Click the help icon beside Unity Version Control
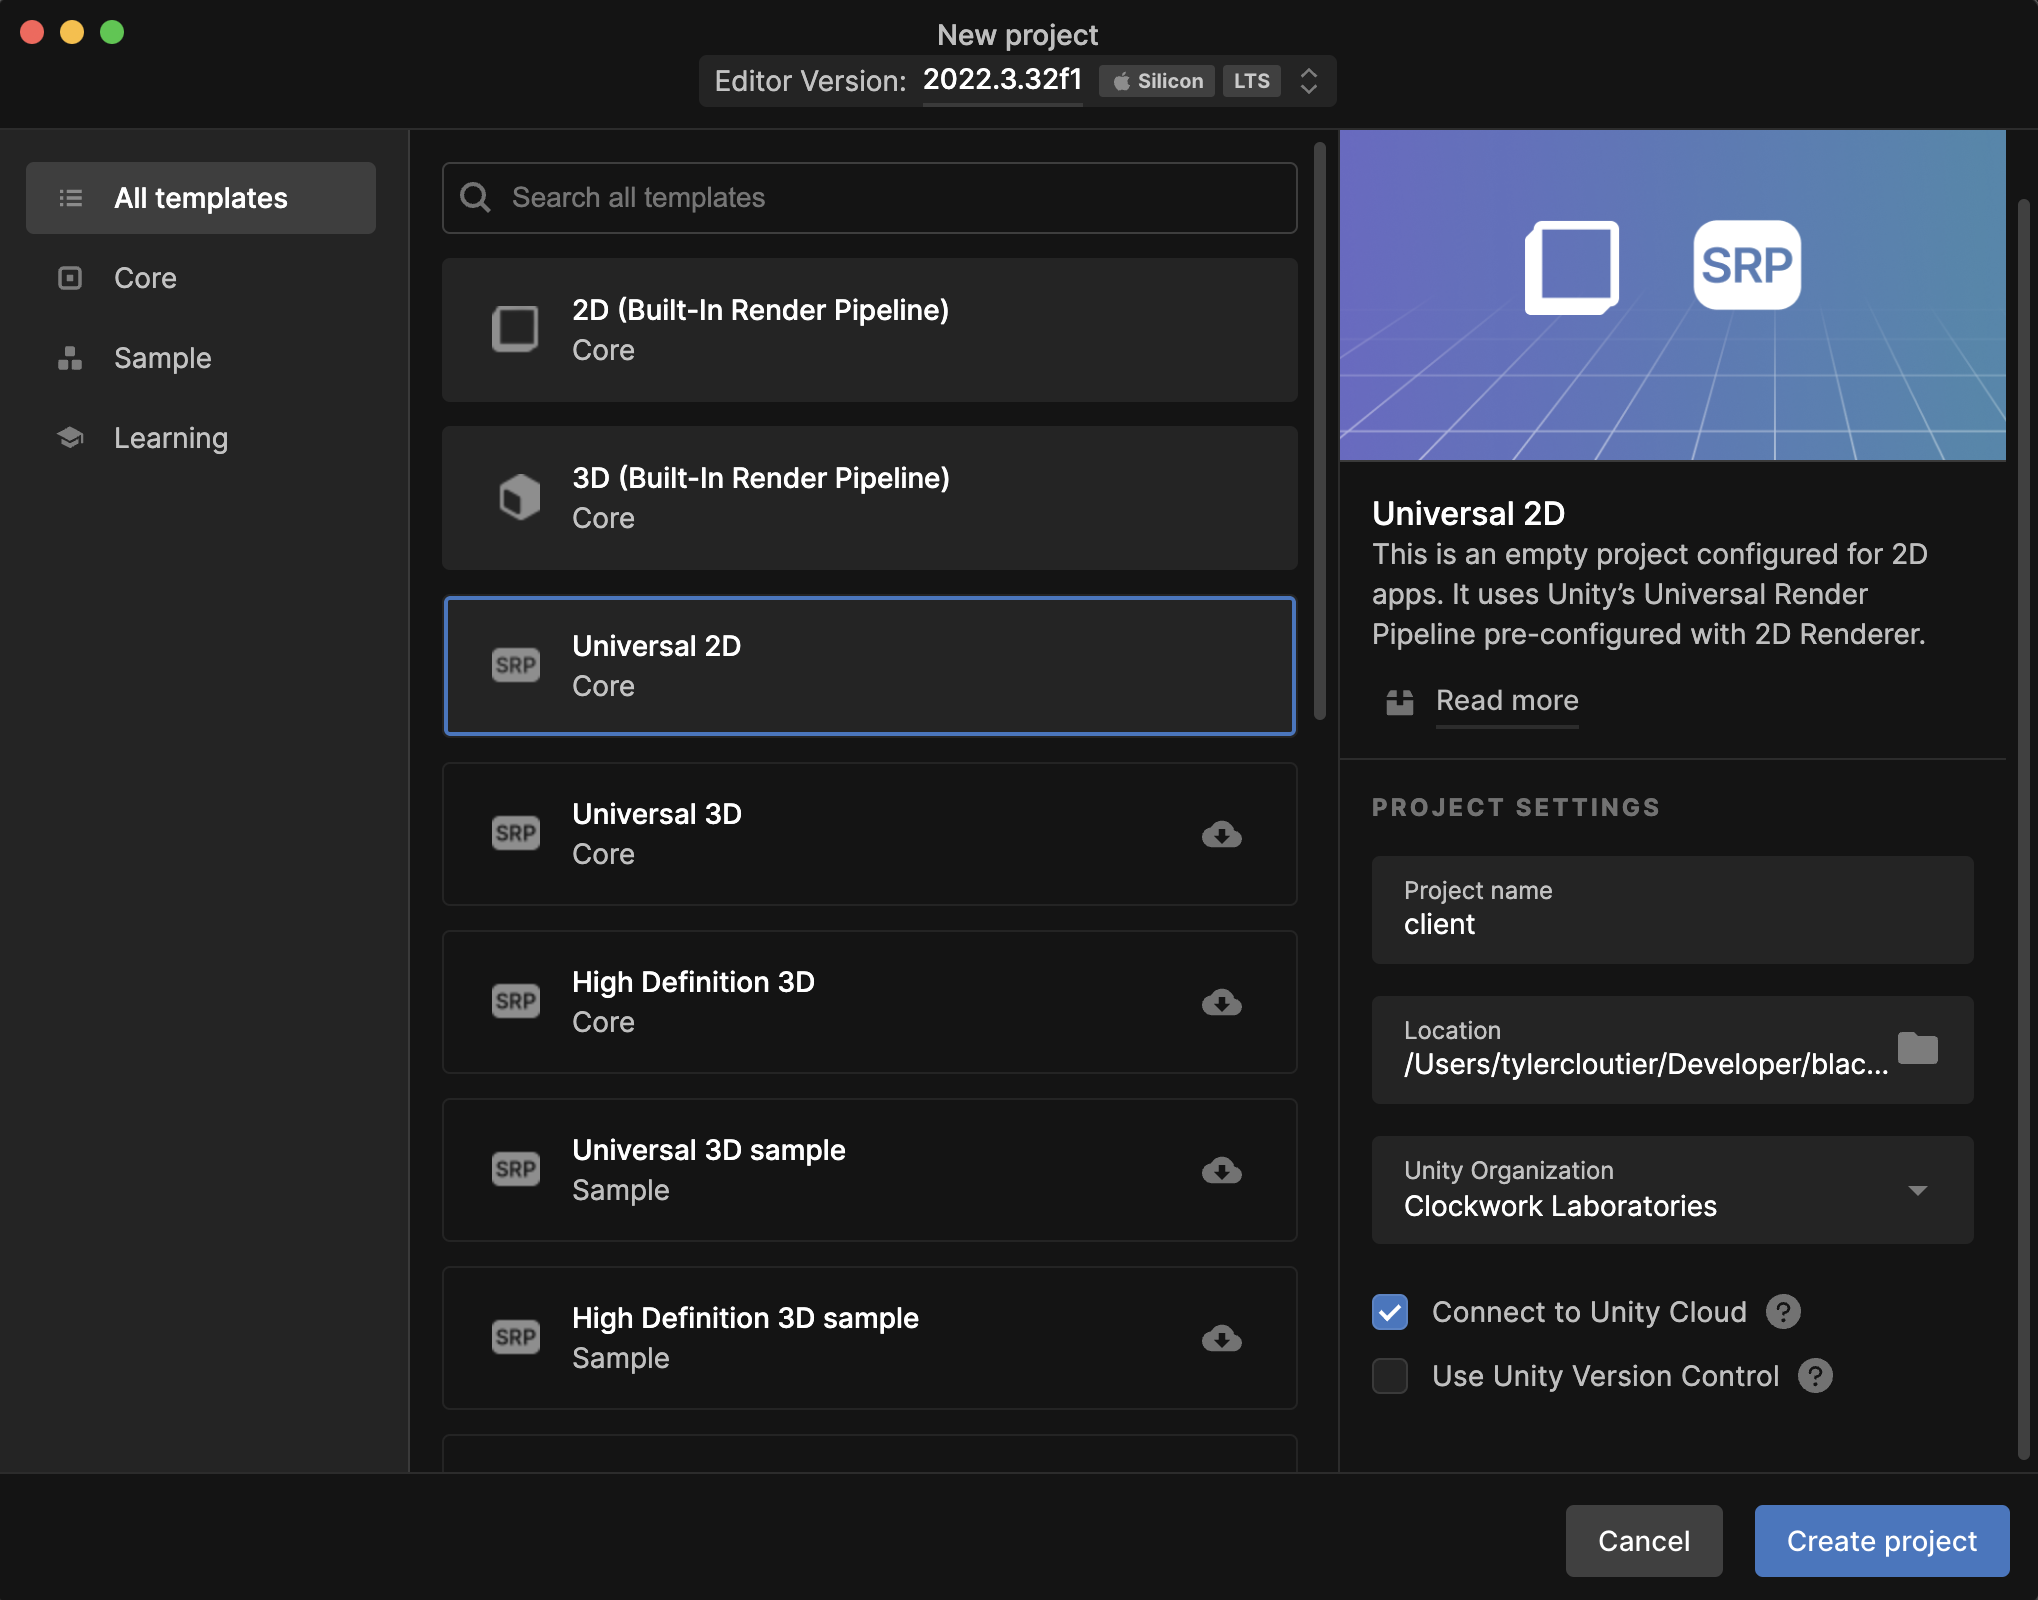 point(1815,1376)
